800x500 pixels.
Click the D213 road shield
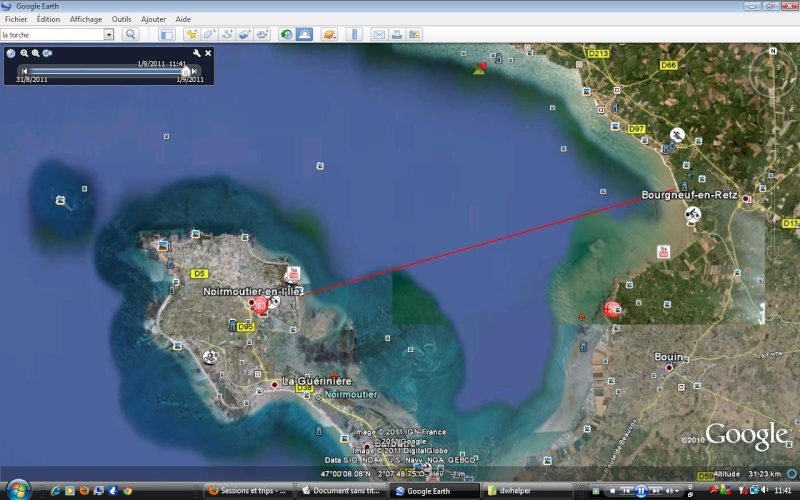point(598,54)
